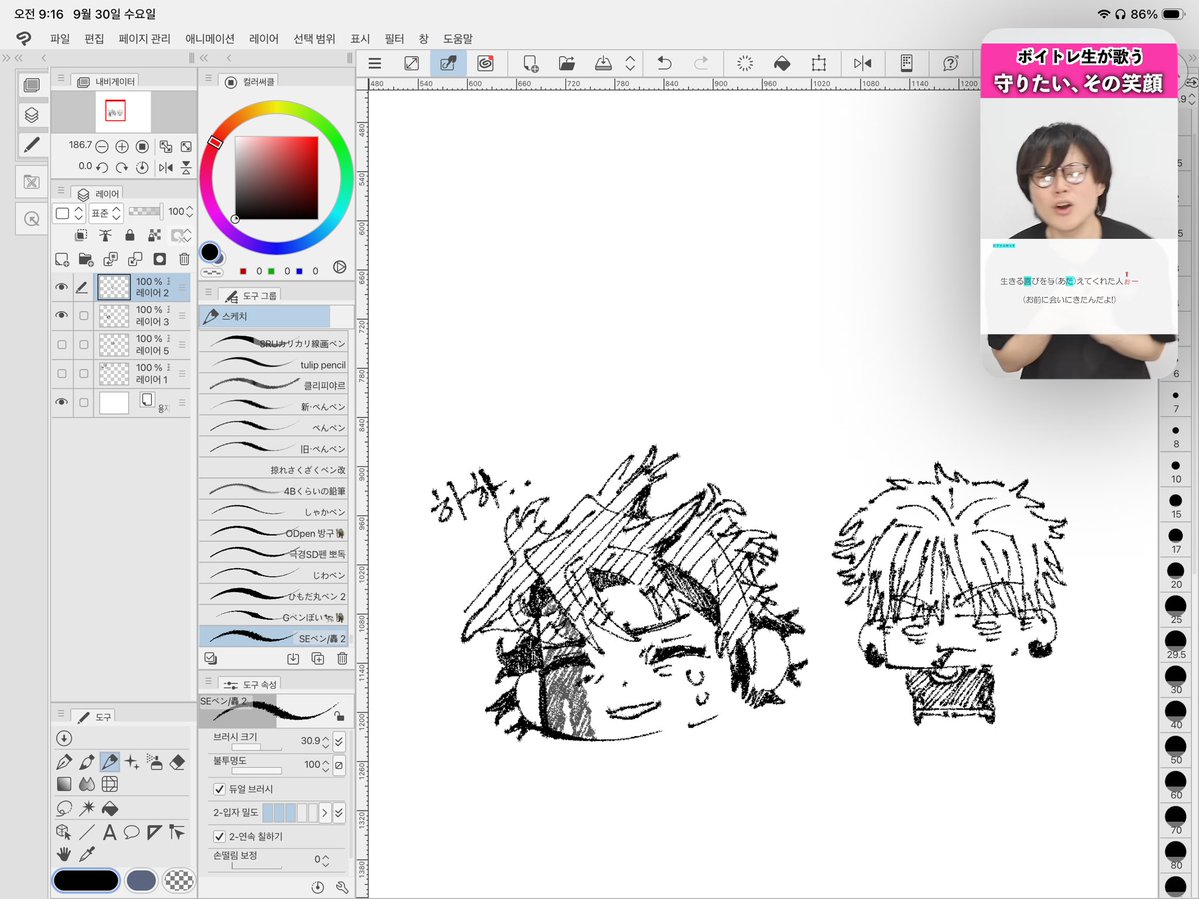The image size is (1199, 899).
Task: Select the Eraser tool in tool palette
Action: point(177,761)
